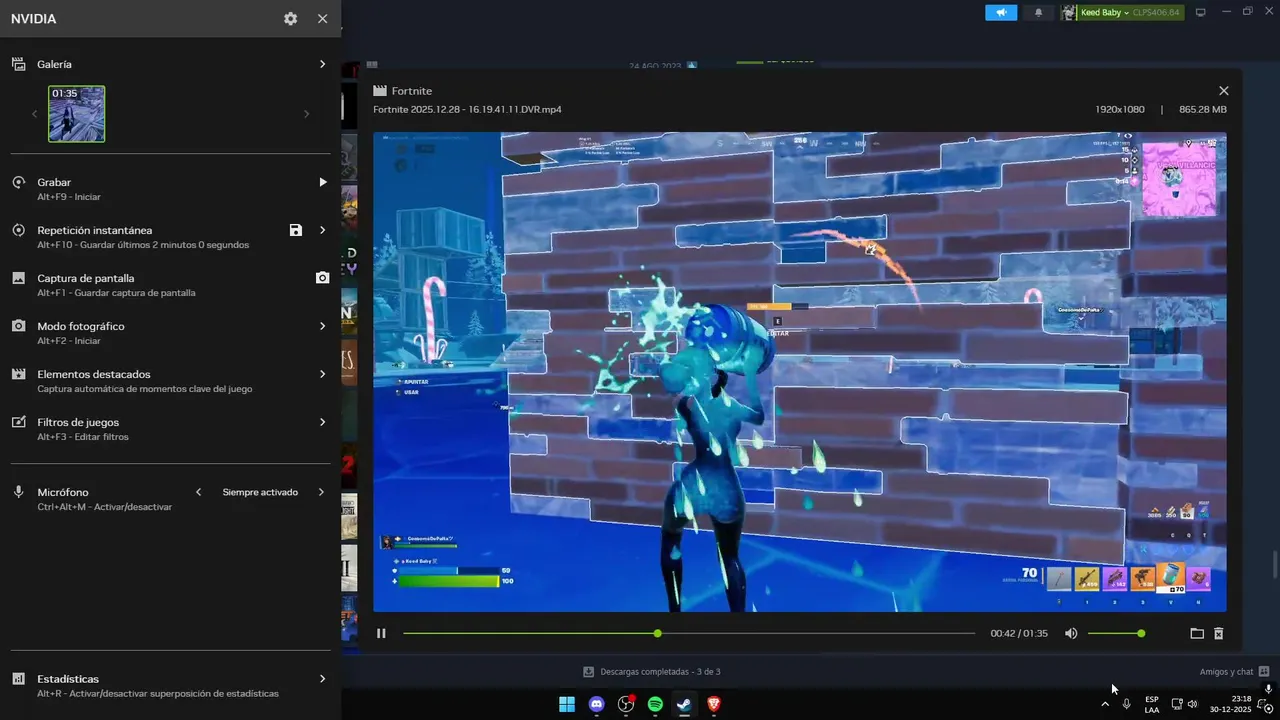The width and height of the screenshot is (1280, 720).
Task: Toggle the Estadísticas overlay entry
Action: click(170, 686)
